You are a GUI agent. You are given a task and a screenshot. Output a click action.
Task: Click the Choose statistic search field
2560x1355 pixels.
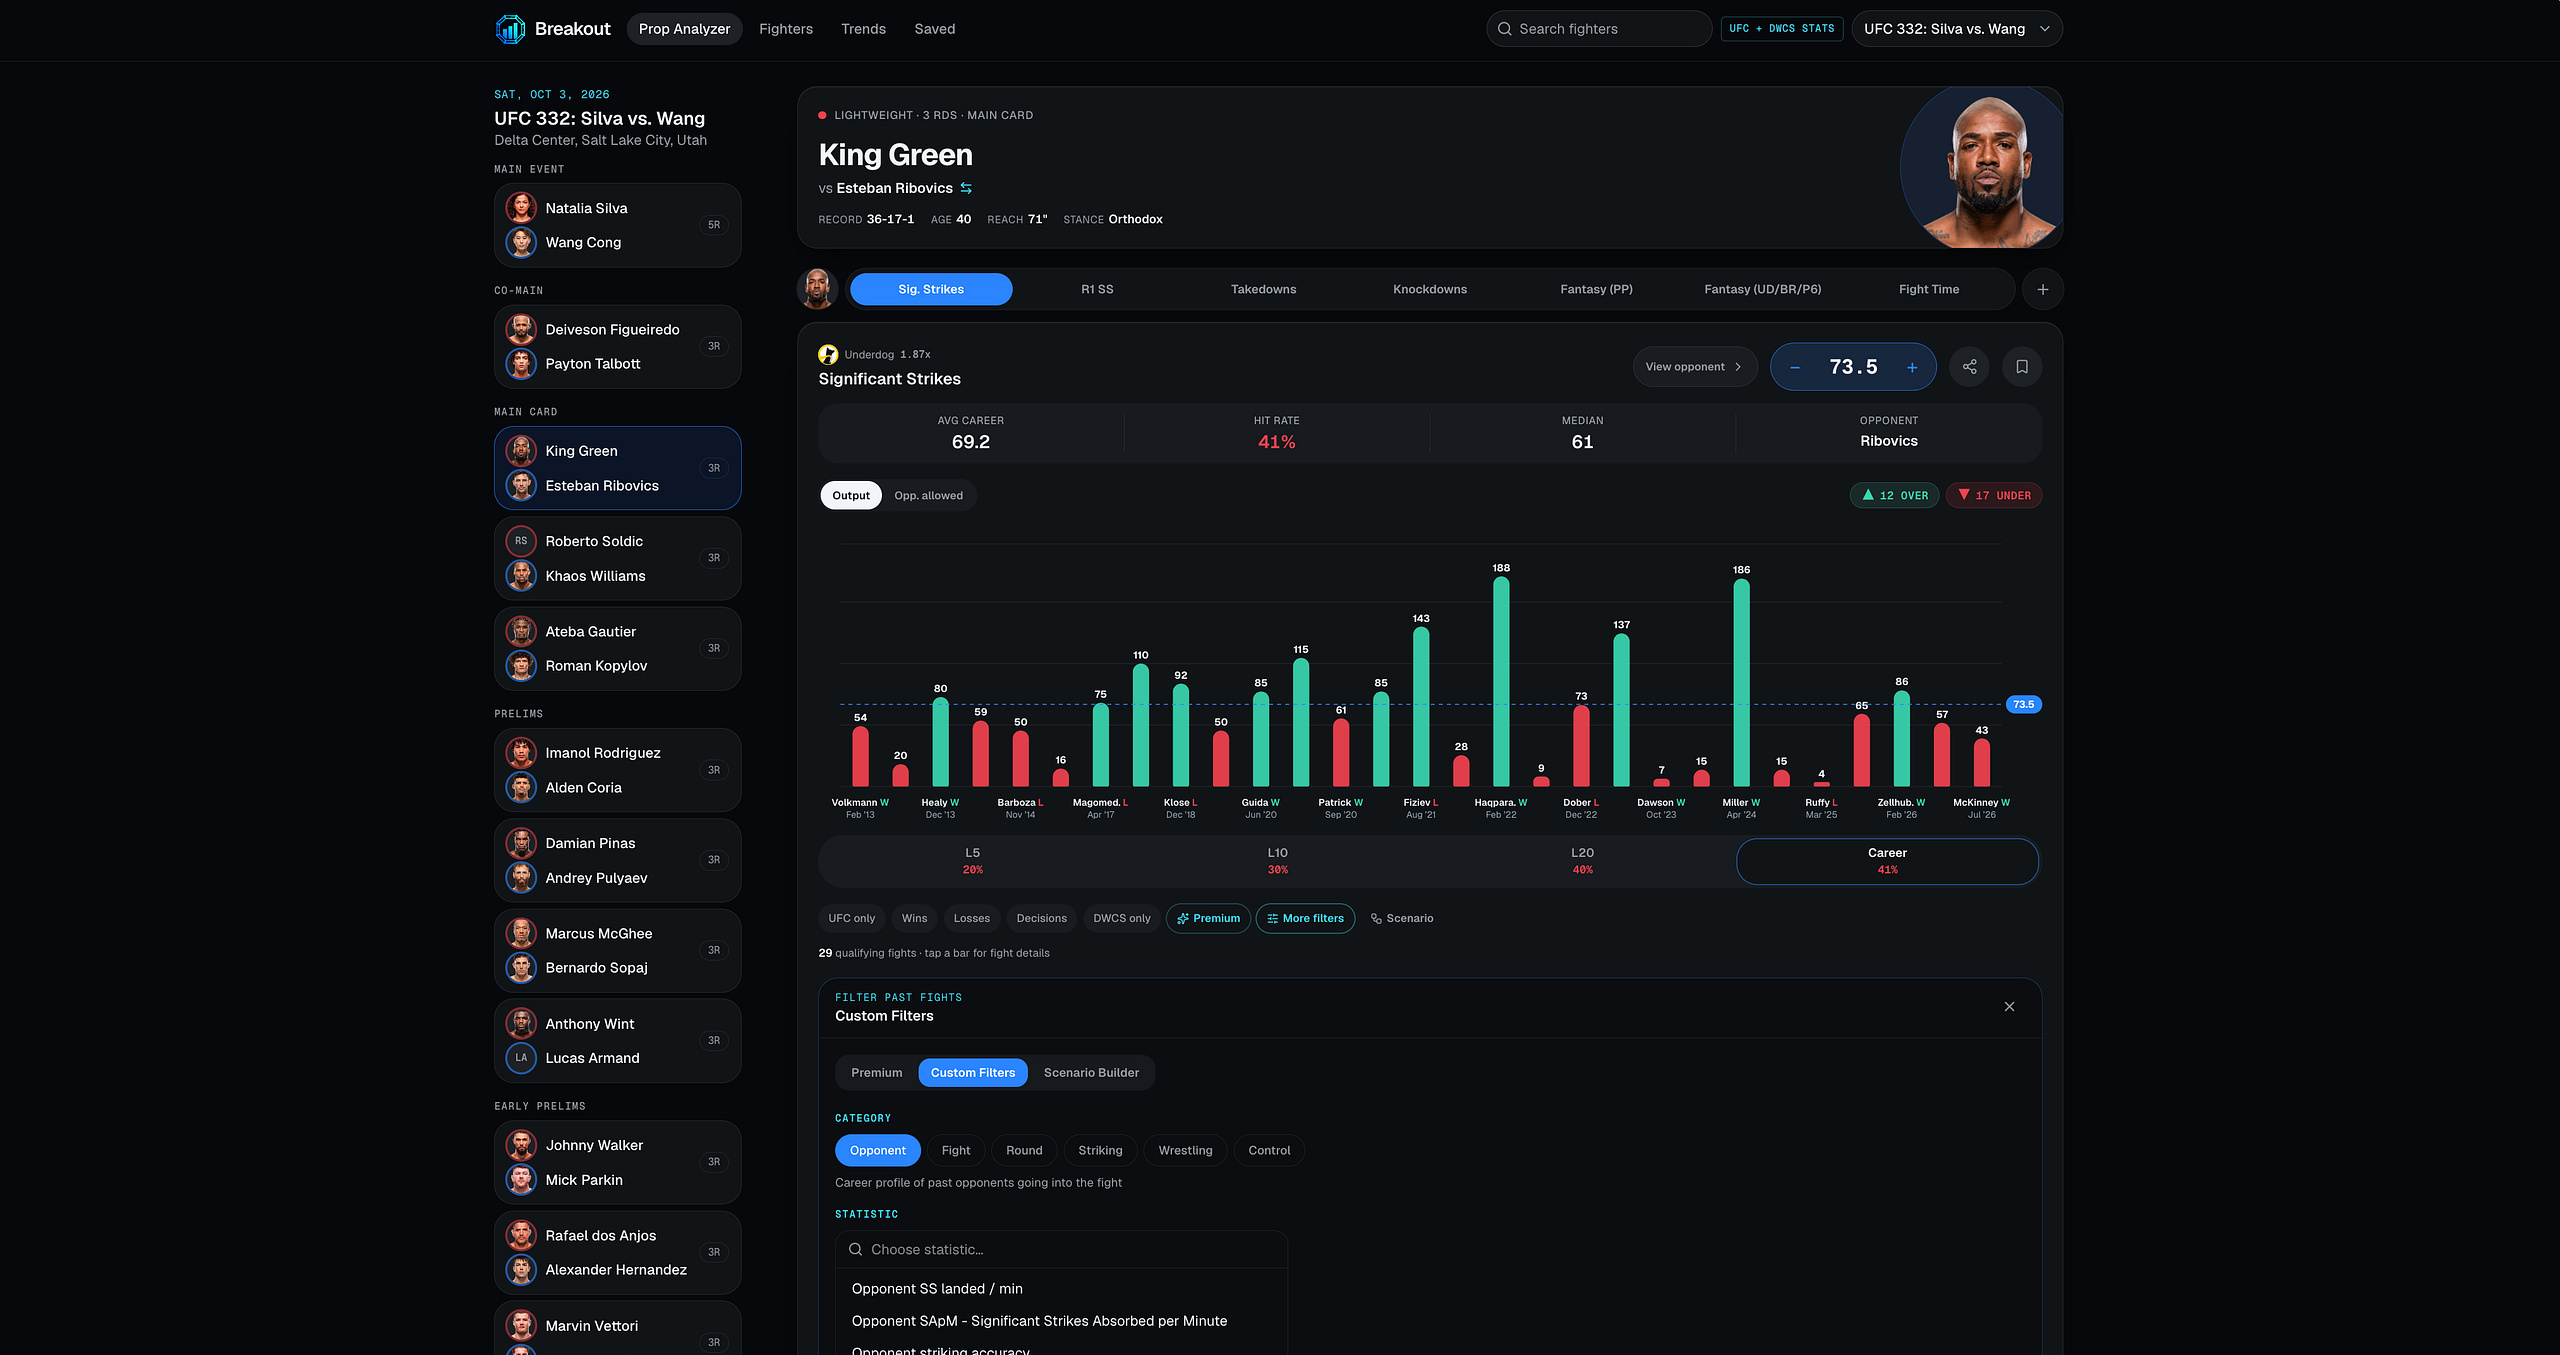1061,1249
